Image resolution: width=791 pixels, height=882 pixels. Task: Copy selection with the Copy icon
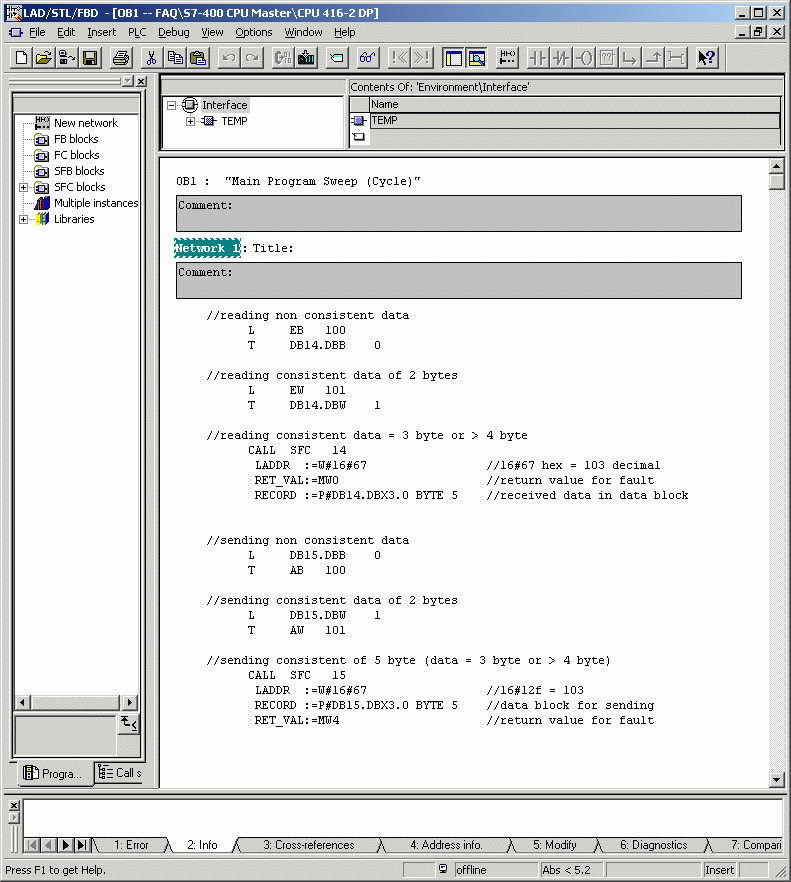[175, 58]
